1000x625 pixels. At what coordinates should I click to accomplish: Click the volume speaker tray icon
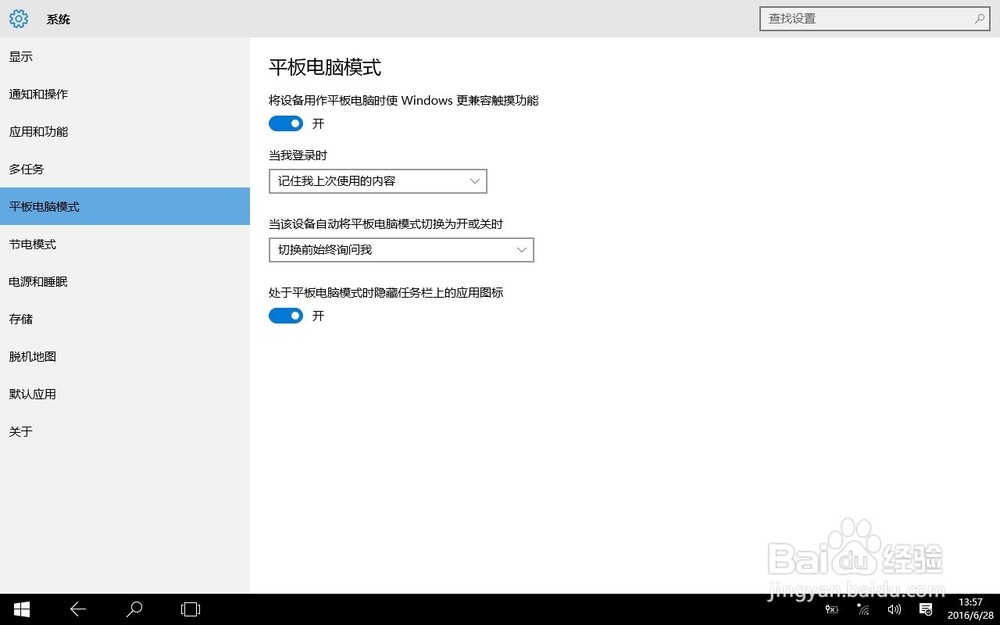pyautogui.click(x=895, y=609)
